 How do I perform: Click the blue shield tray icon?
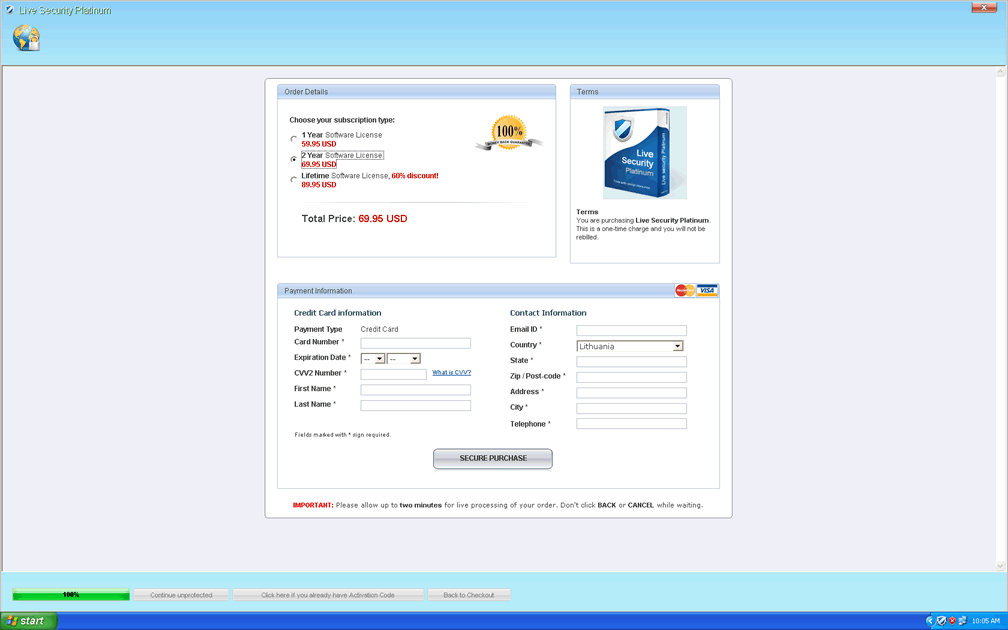point(941,621)
